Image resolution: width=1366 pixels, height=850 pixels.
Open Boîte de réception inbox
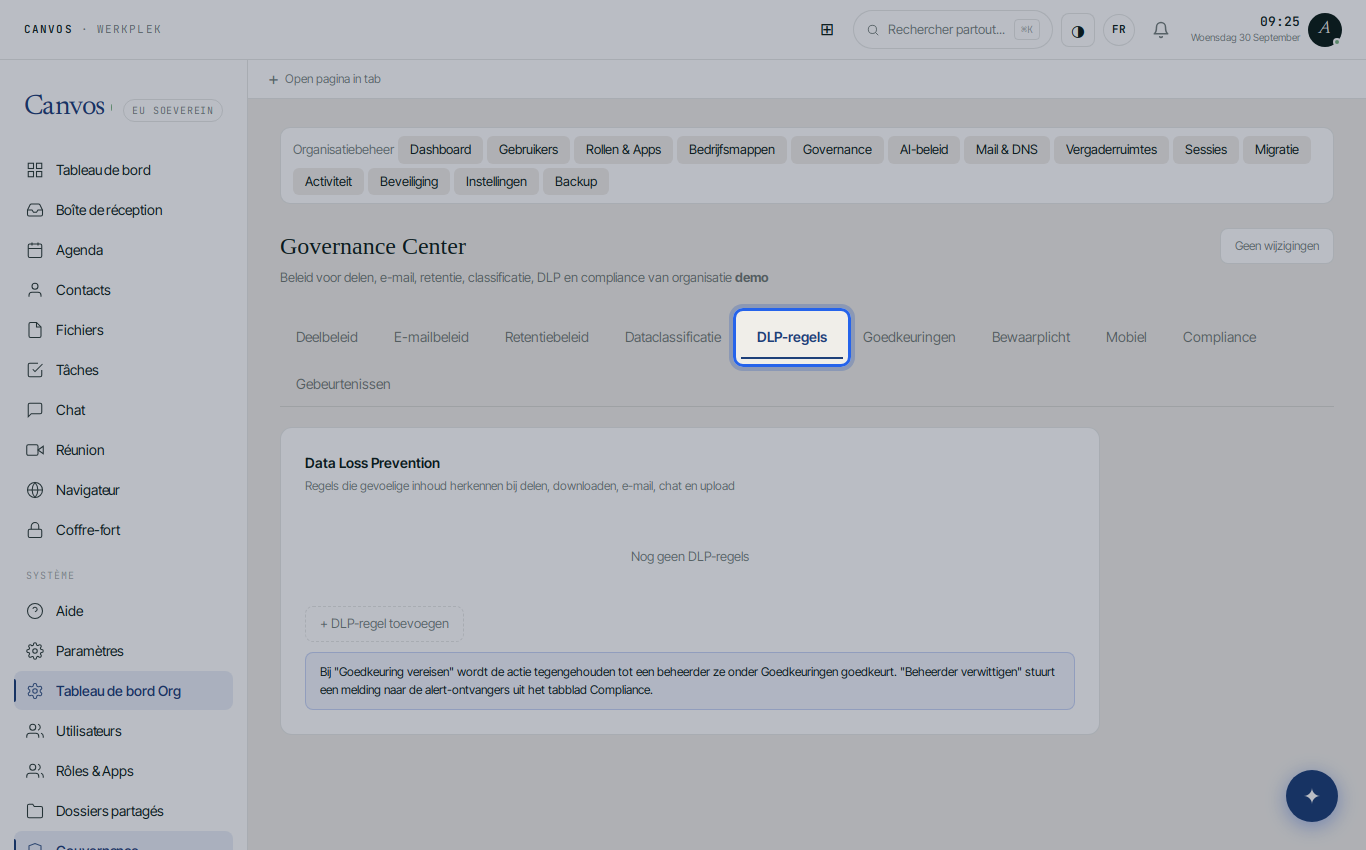click(x=124, y=210)
